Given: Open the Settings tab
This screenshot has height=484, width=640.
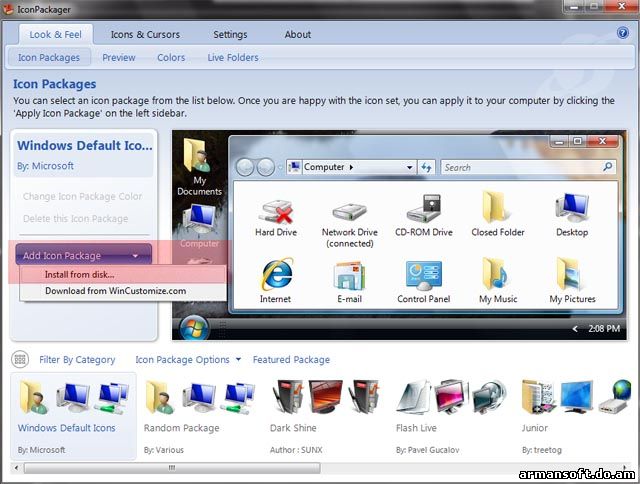Looking at the screenshot, I should click(230, 35).
